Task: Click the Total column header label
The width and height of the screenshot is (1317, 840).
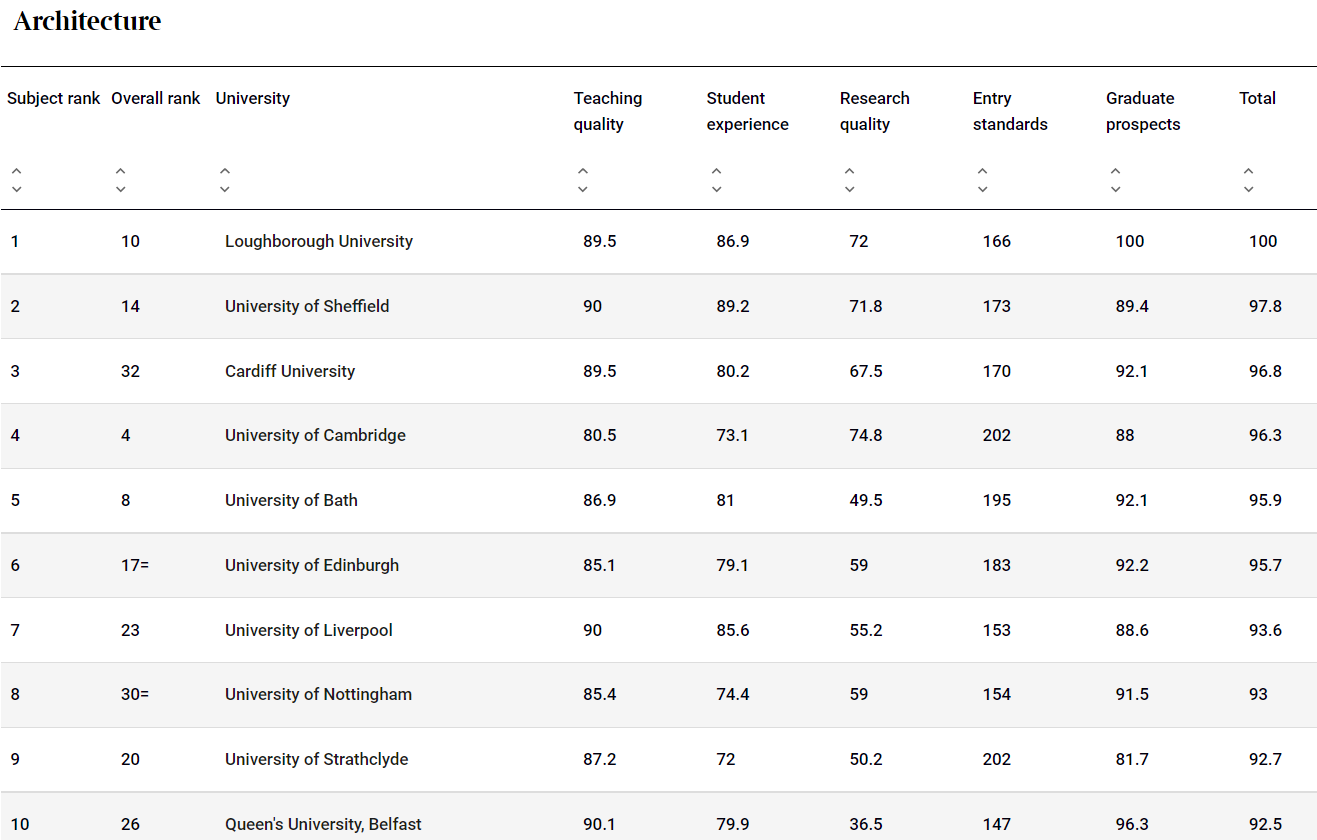Action: (x=1258, y=98)
